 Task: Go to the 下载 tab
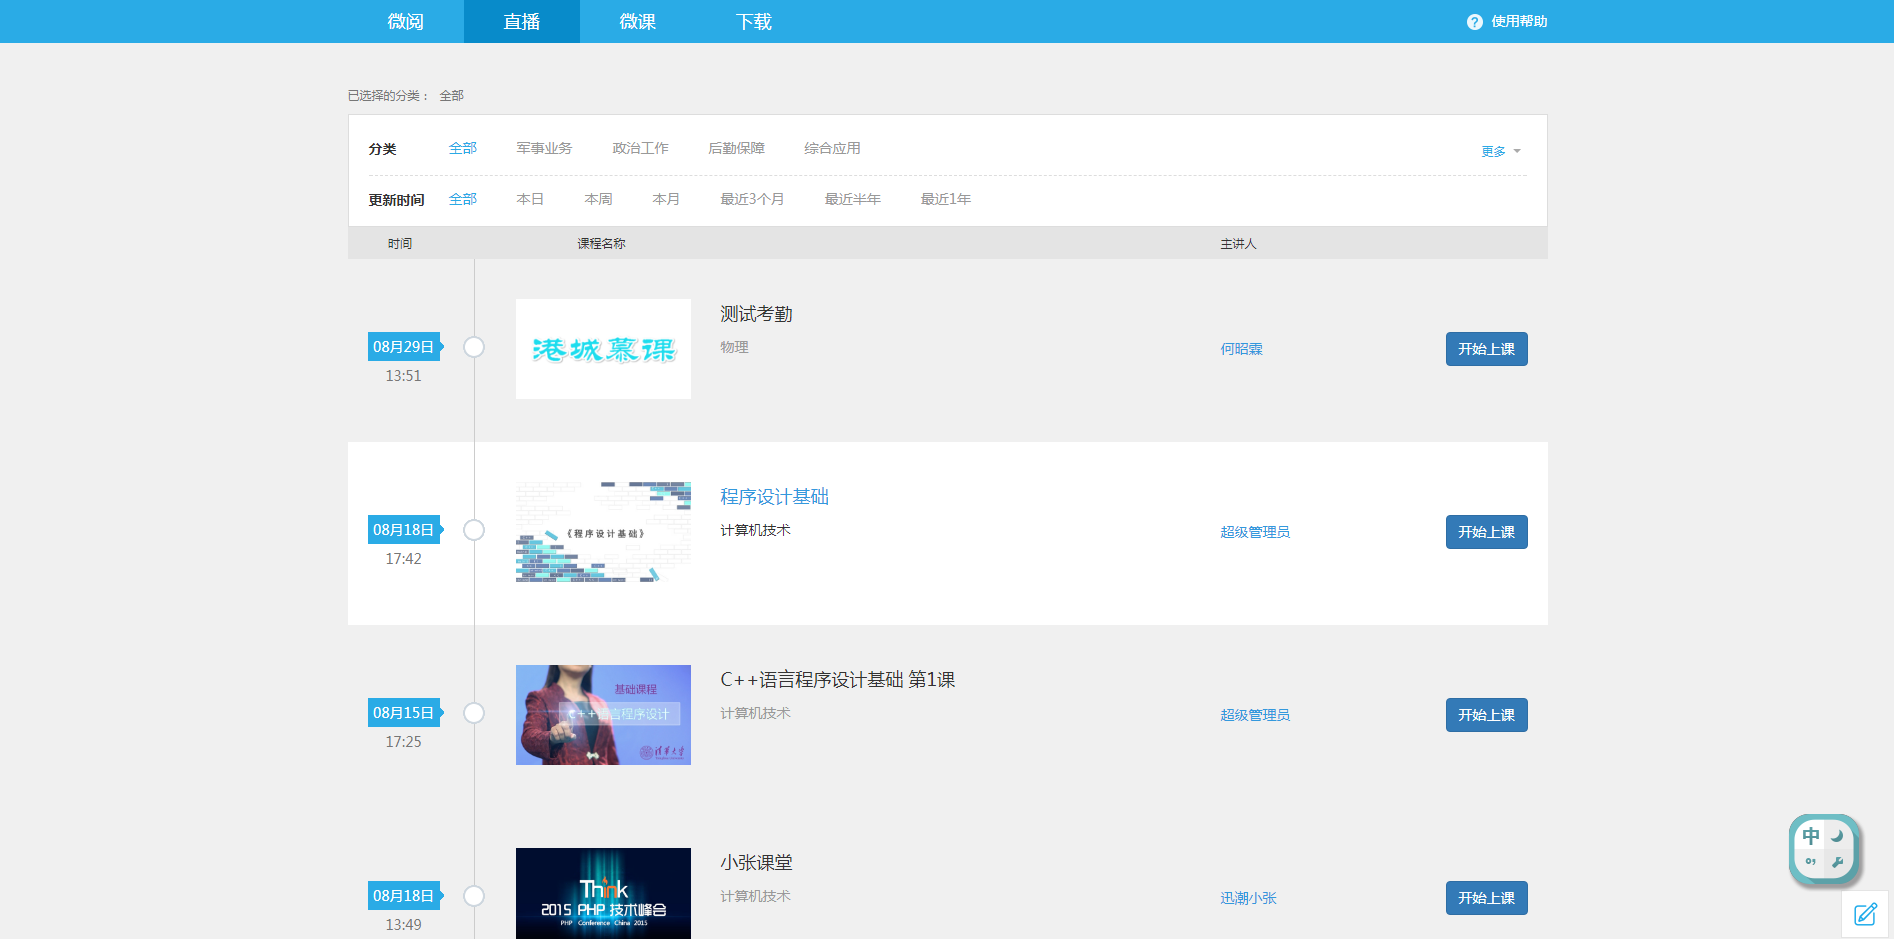pyautogui.click(x=754, y=21)
